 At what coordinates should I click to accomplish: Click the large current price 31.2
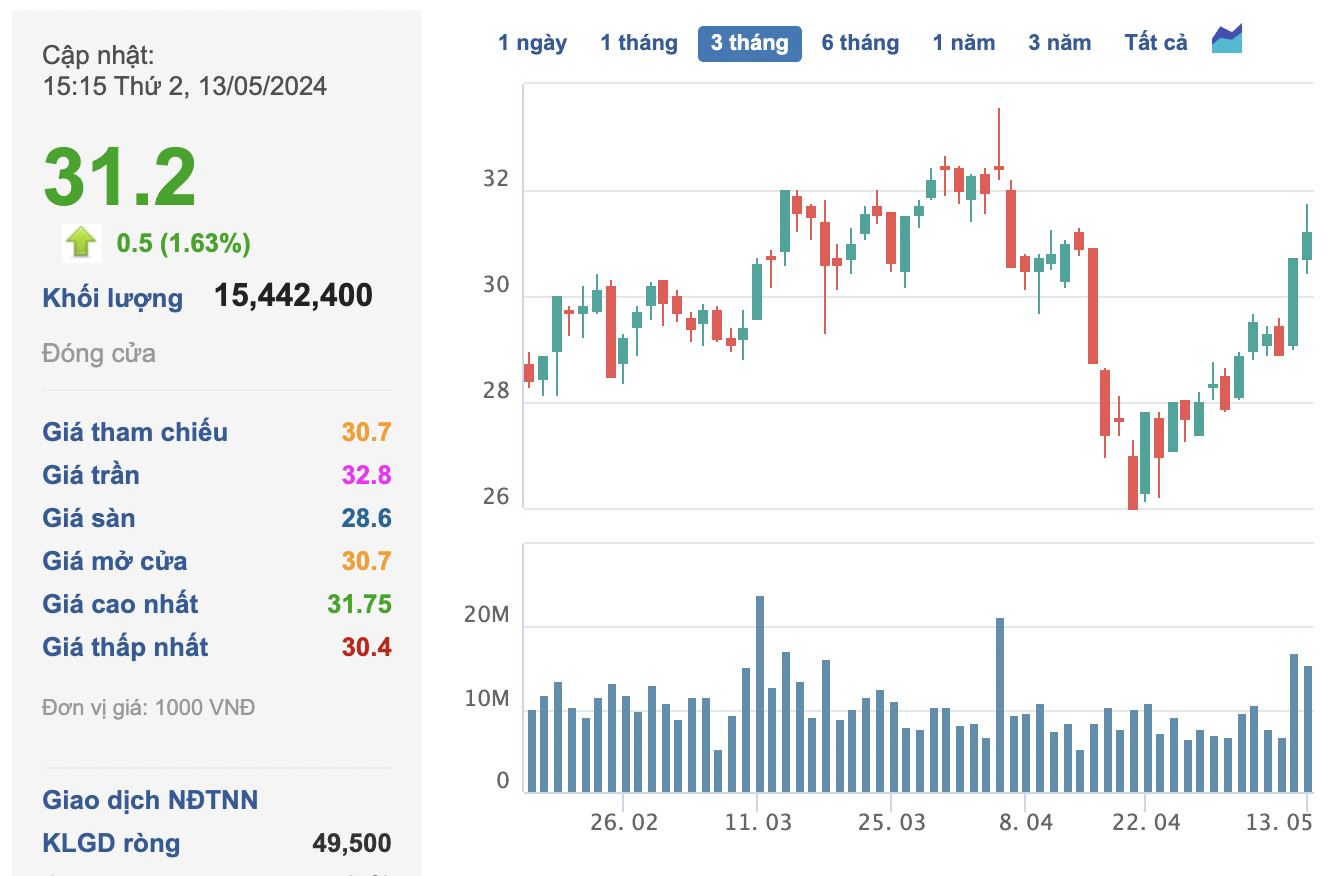120,178
